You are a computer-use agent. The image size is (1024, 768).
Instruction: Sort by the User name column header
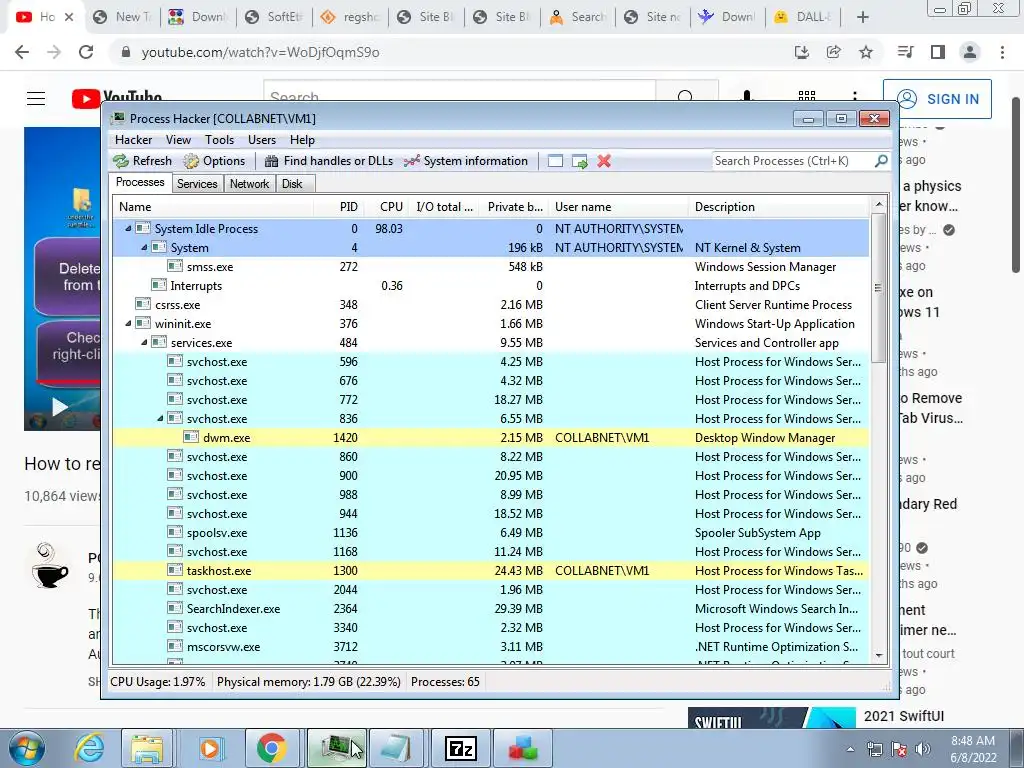619,206
